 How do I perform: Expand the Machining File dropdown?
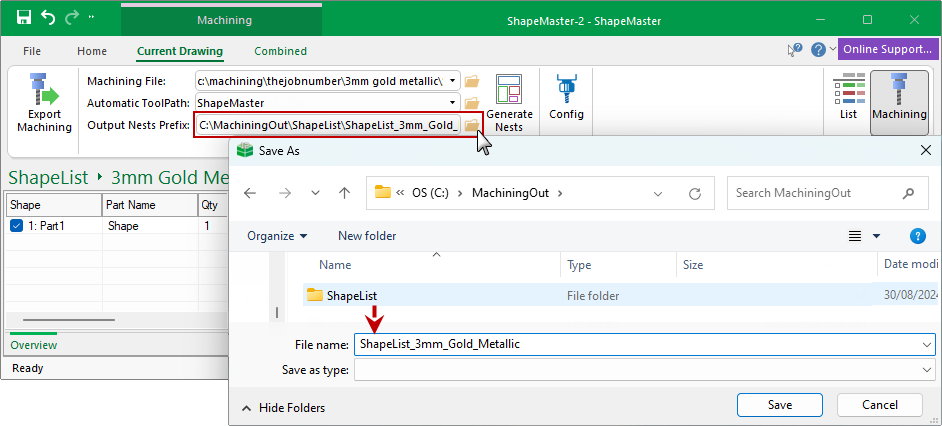coord(453,81)
